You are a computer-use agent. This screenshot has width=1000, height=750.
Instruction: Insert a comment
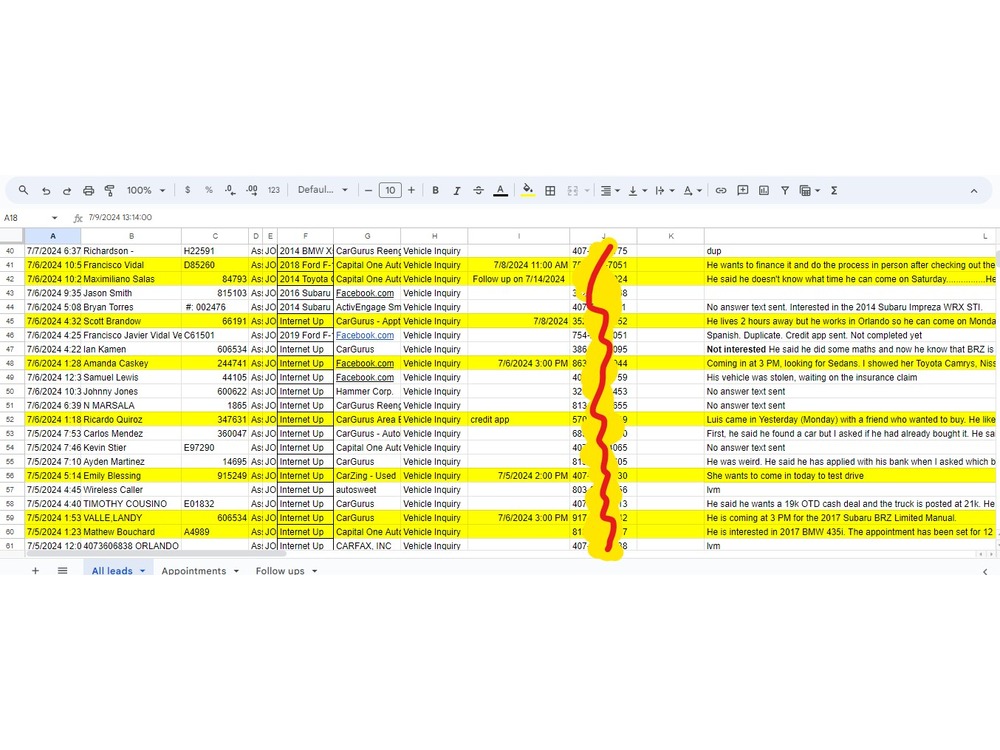pos(742,190)
